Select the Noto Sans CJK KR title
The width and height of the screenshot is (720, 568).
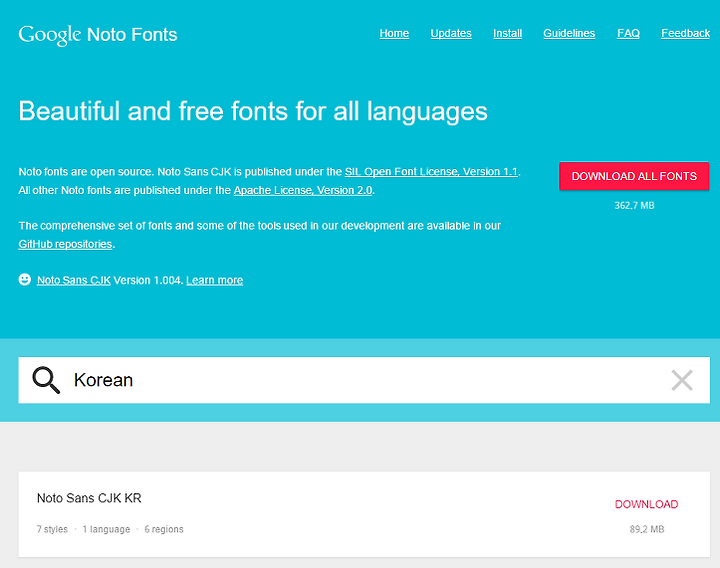89,498
